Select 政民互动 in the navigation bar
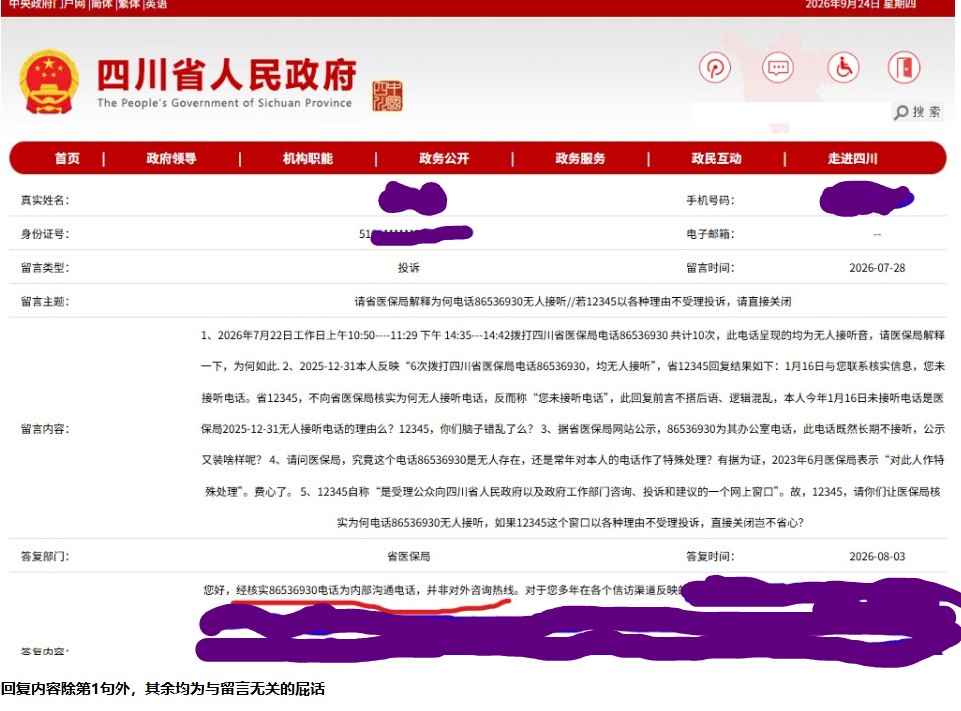Viewport: 961px width, 711px height. tap(716, 158)
